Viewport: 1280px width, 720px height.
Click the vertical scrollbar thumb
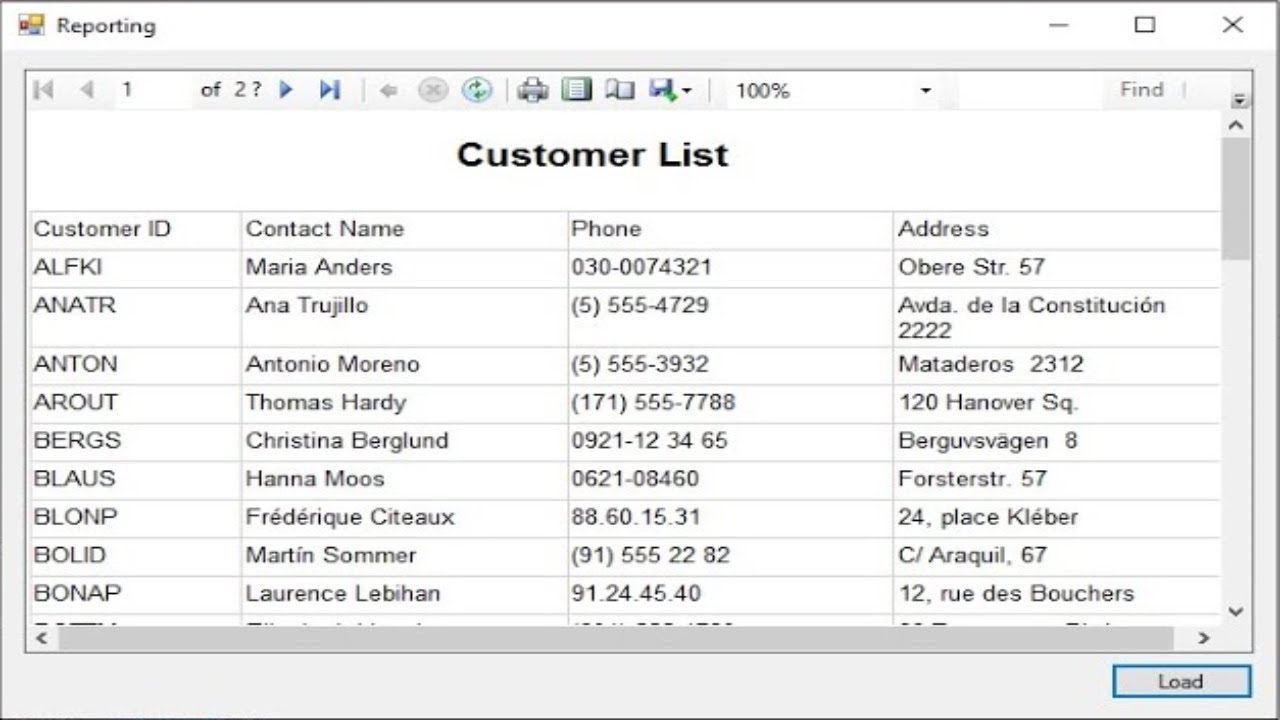[x=1236, y=198]
